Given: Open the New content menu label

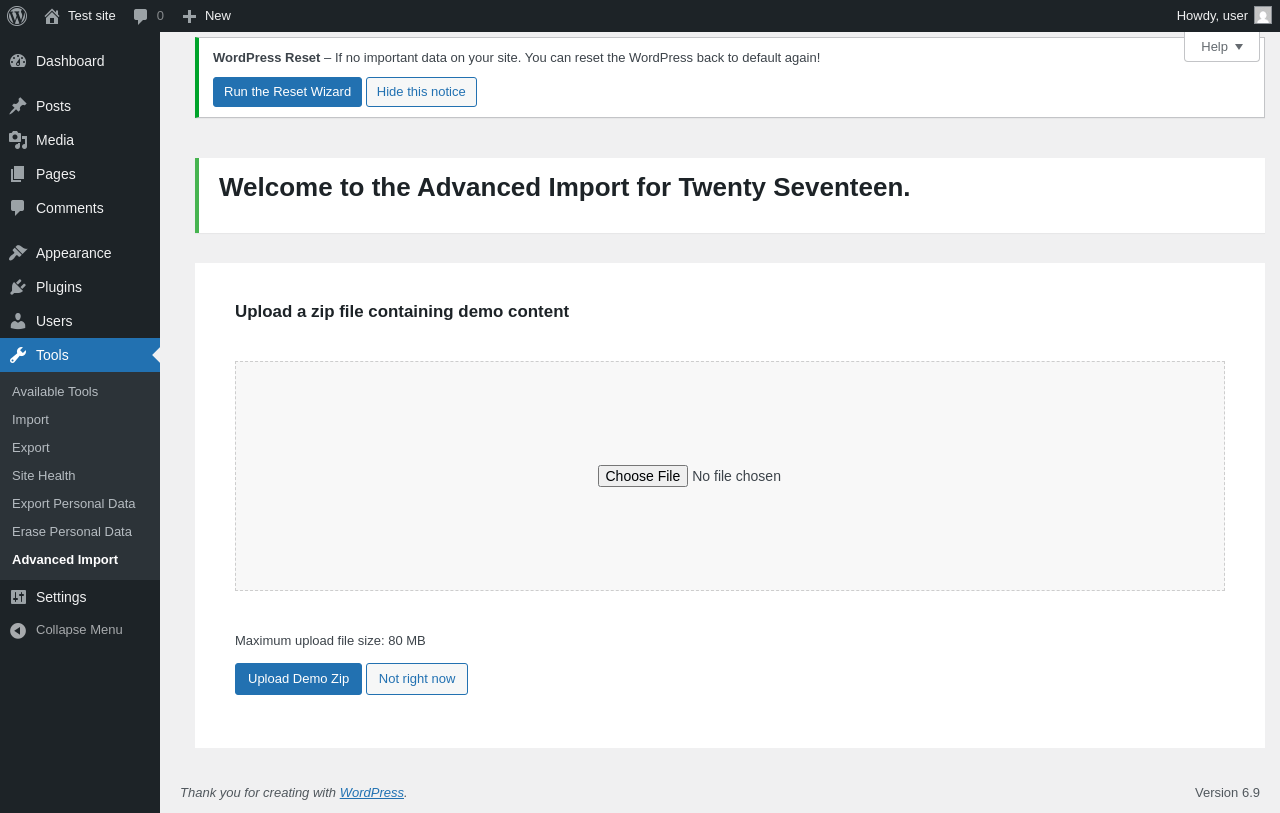Looking at the screenshot, I should coord(218,16).
